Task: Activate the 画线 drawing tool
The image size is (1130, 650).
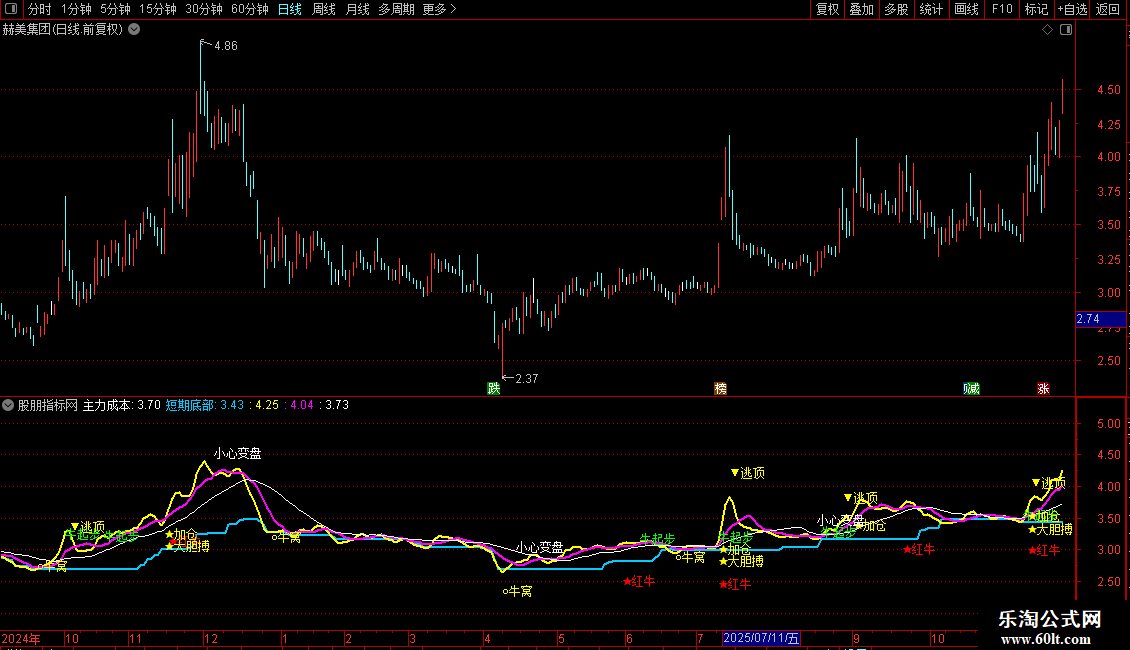Action: [x=966, y=9]
